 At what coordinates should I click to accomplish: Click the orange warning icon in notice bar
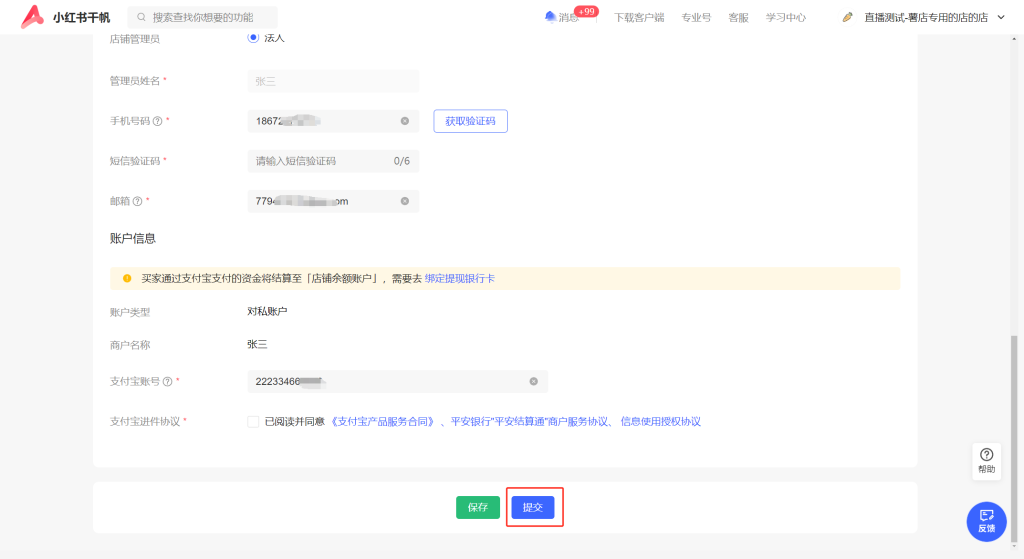(x=127, y=278)
